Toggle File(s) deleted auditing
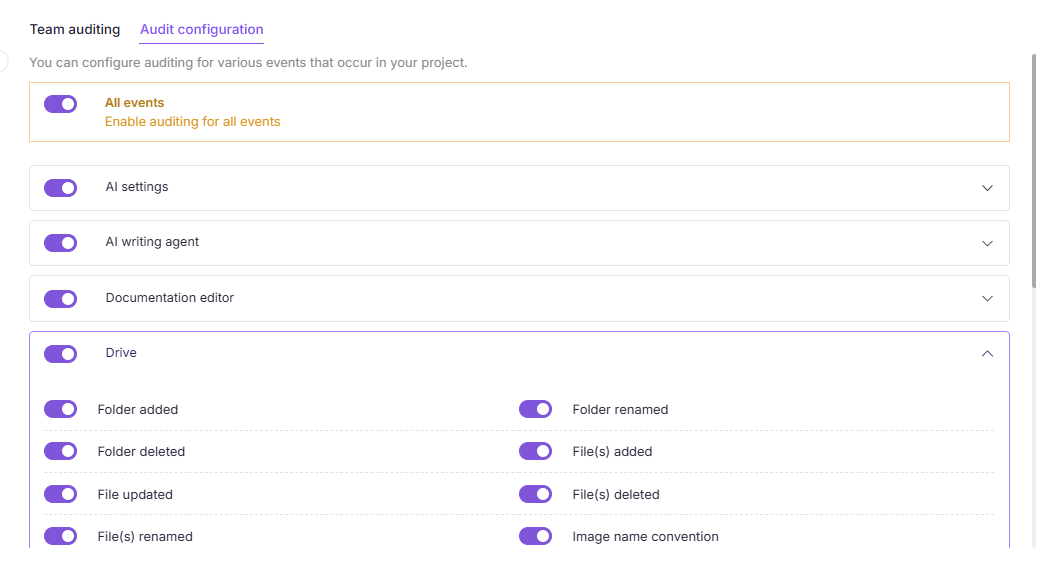Screen dimensions: 1058x563 (536, 494)
